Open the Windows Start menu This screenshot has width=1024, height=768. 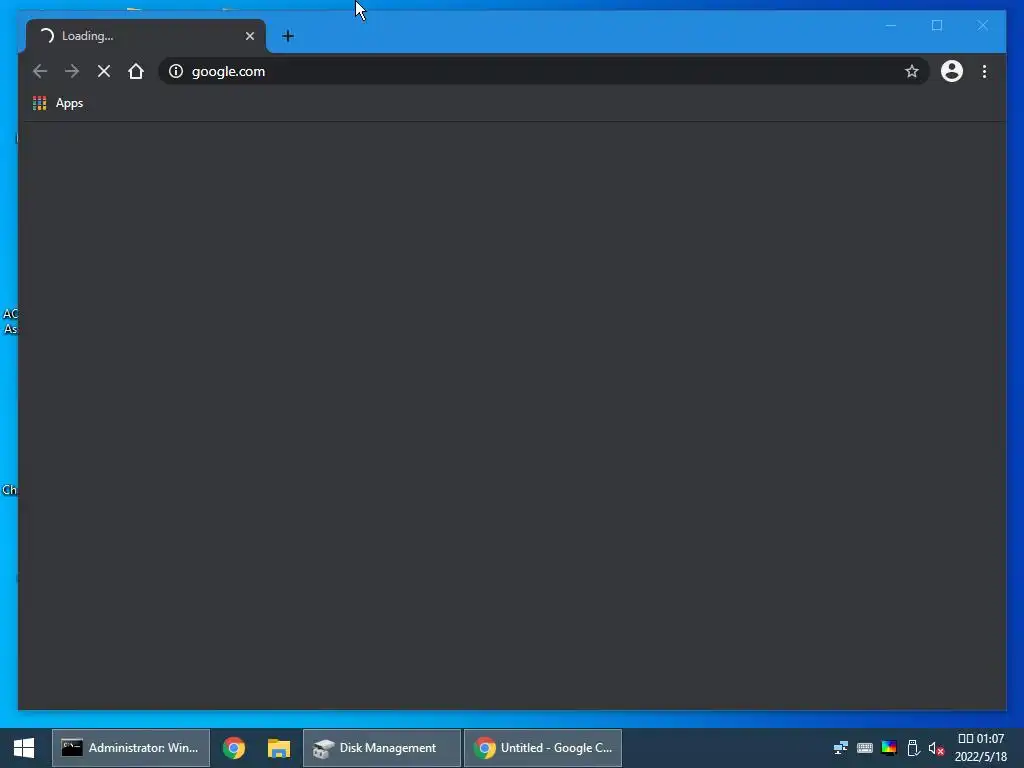[24, 748]
